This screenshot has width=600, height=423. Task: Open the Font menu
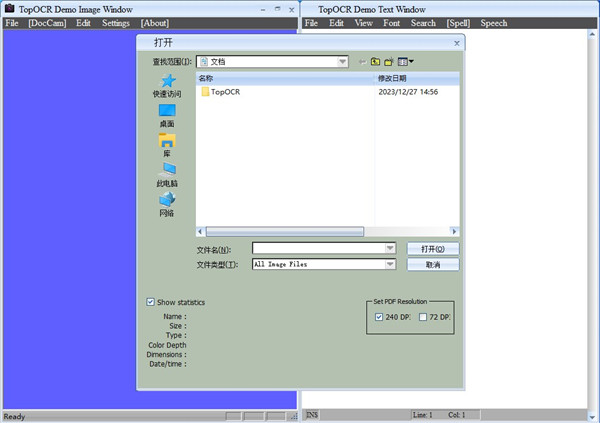pos(391,23)
